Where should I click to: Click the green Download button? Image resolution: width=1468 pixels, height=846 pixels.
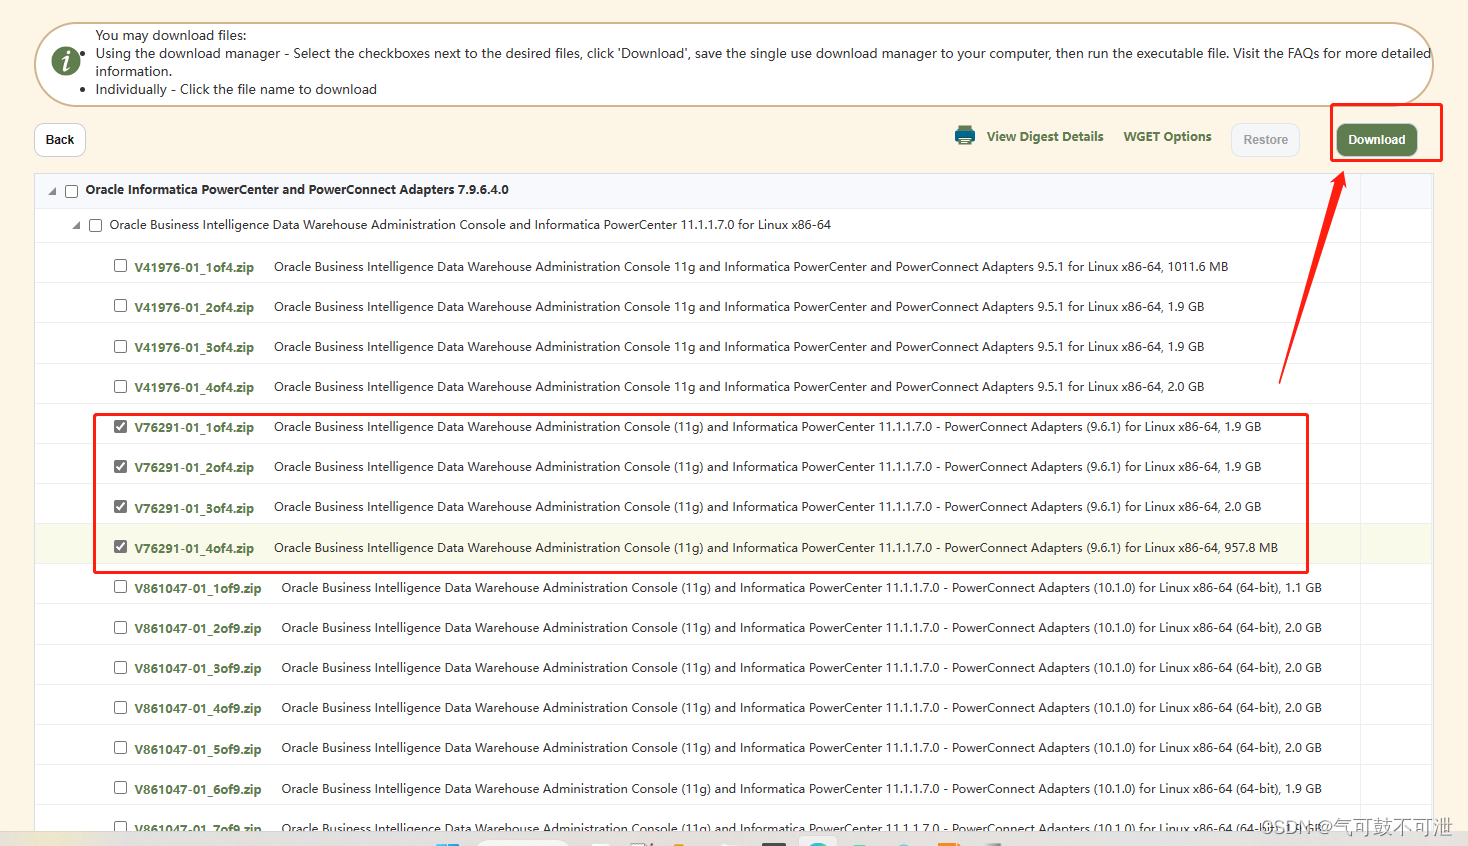tap(1376, 140)
